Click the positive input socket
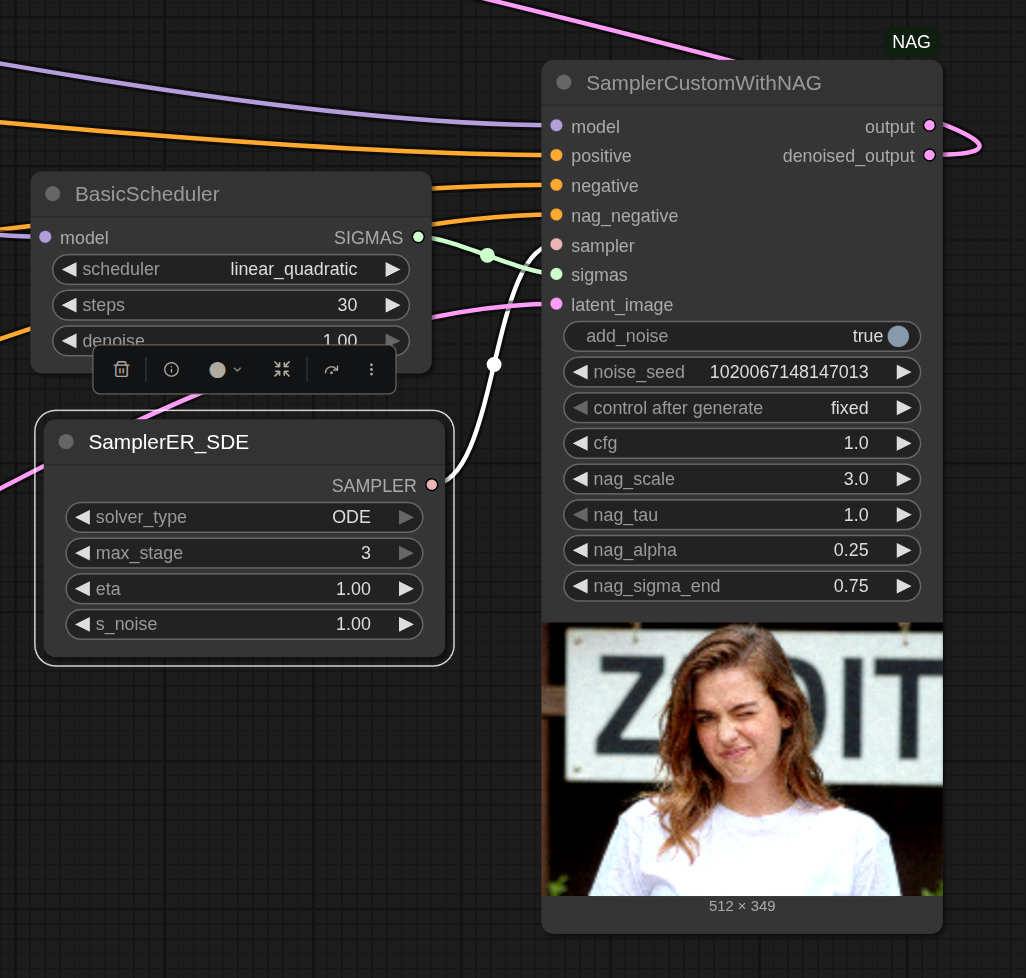This screenshot has height=978, width=1026. tap(557, 155)
